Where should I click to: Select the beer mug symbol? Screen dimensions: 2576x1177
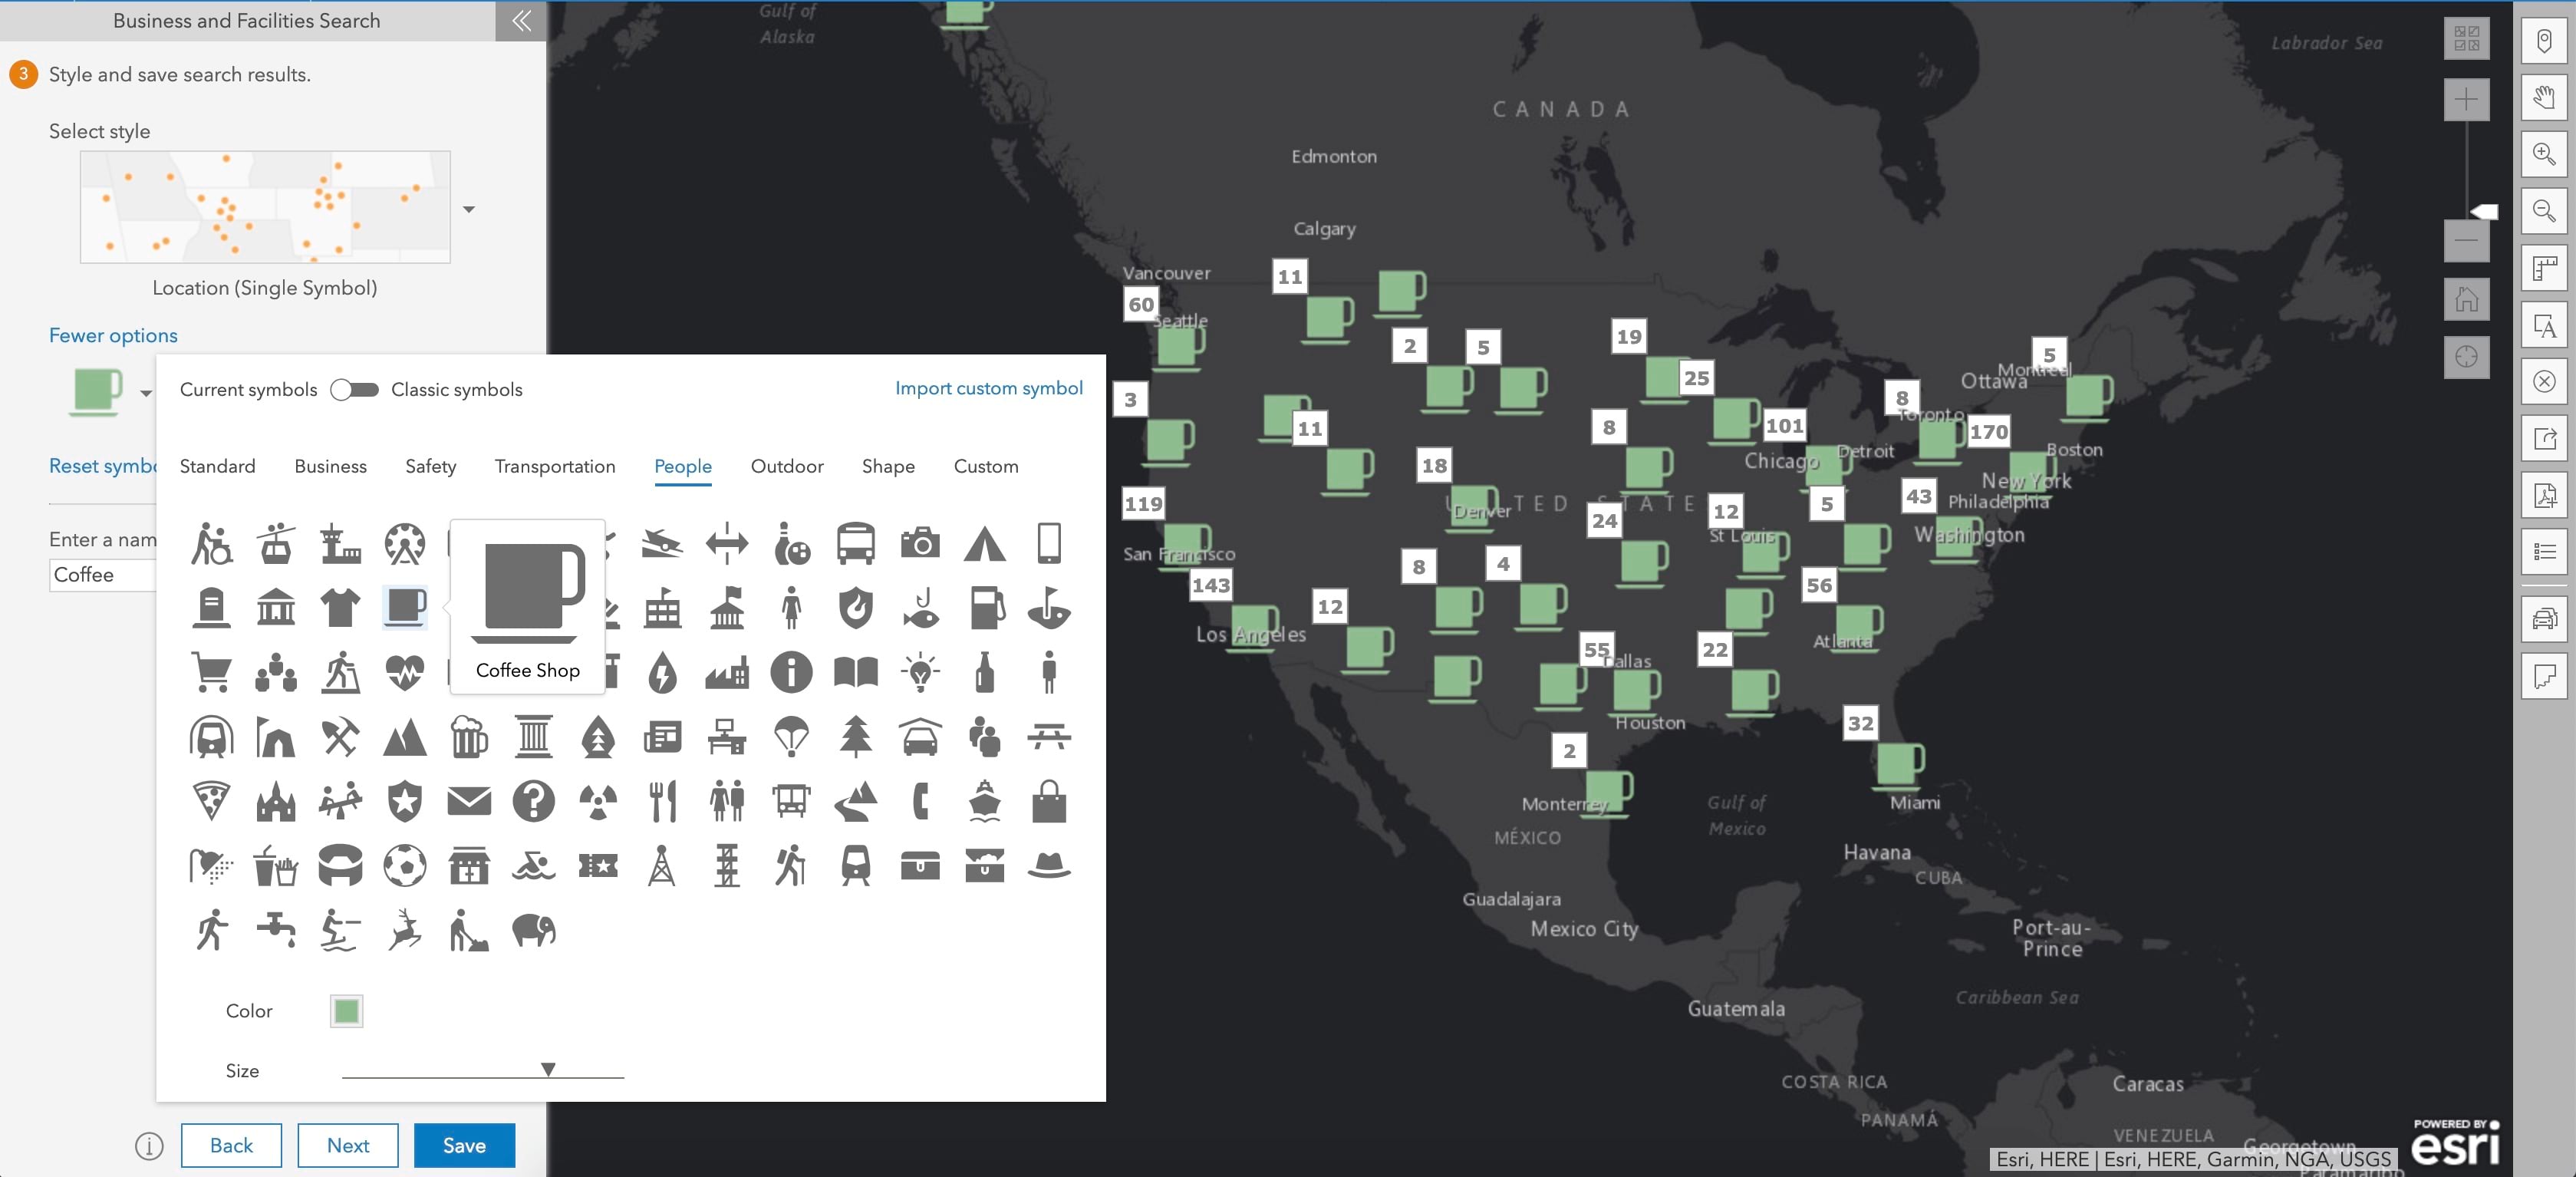pos(470,737)
